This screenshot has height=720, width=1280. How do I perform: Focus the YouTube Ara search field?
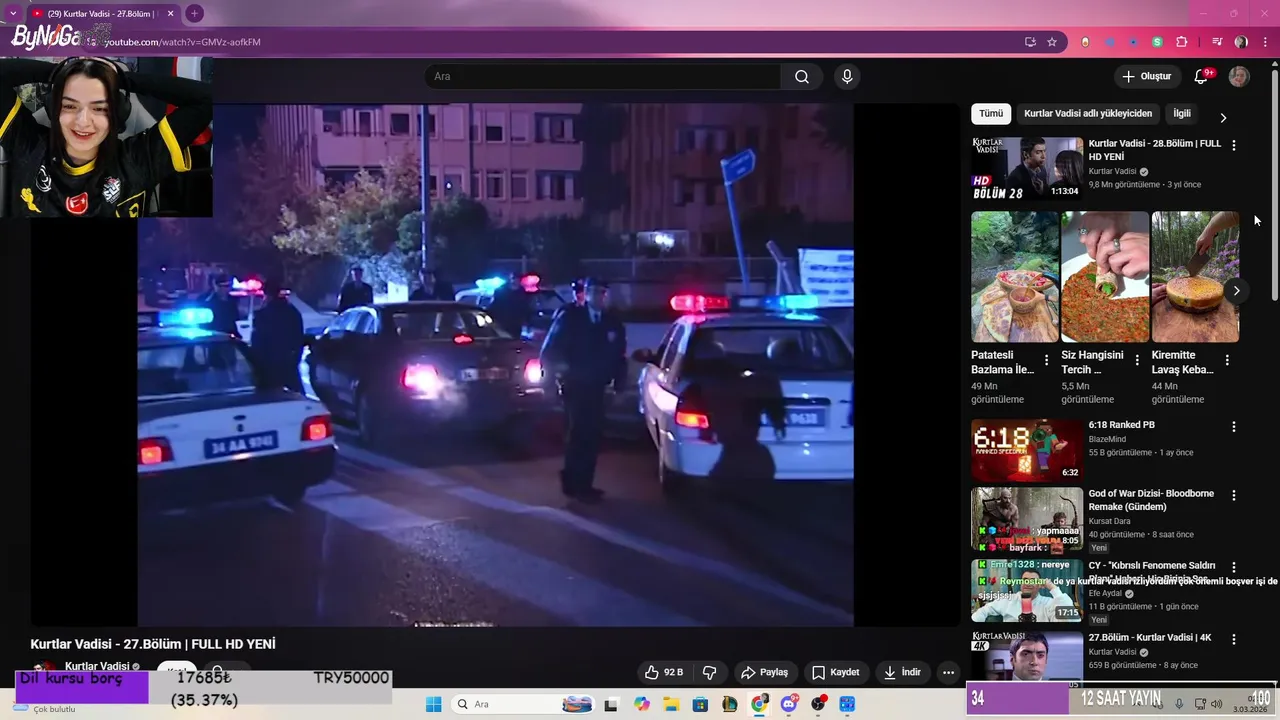click(x=603, y=77)
